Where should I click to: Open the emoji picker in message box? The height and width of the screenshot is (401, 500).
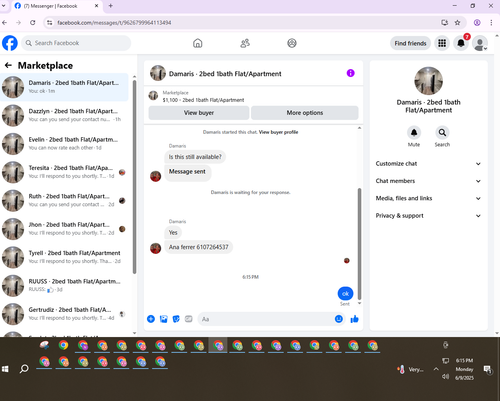tap(339, 319)
